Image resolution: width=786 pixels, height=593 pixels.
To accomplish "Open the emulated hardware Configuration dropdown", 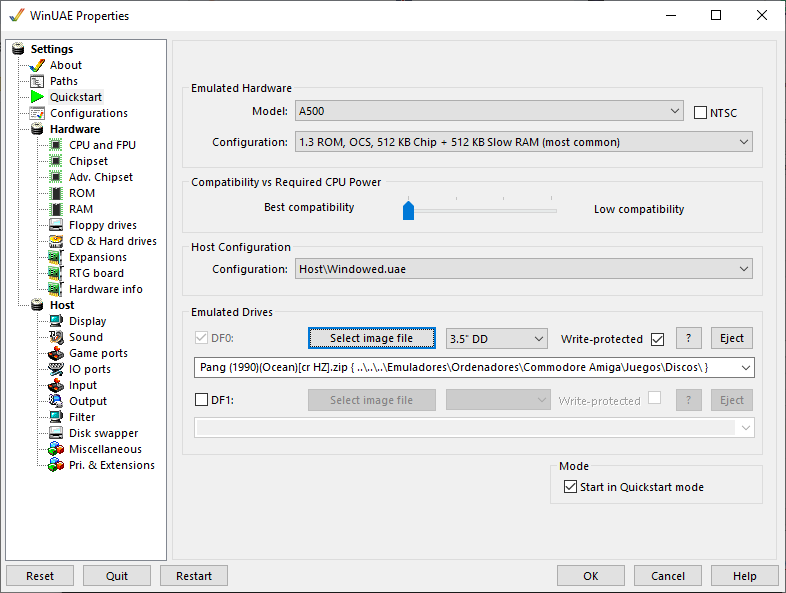I will pyautogui.click(x=524, y=142).
